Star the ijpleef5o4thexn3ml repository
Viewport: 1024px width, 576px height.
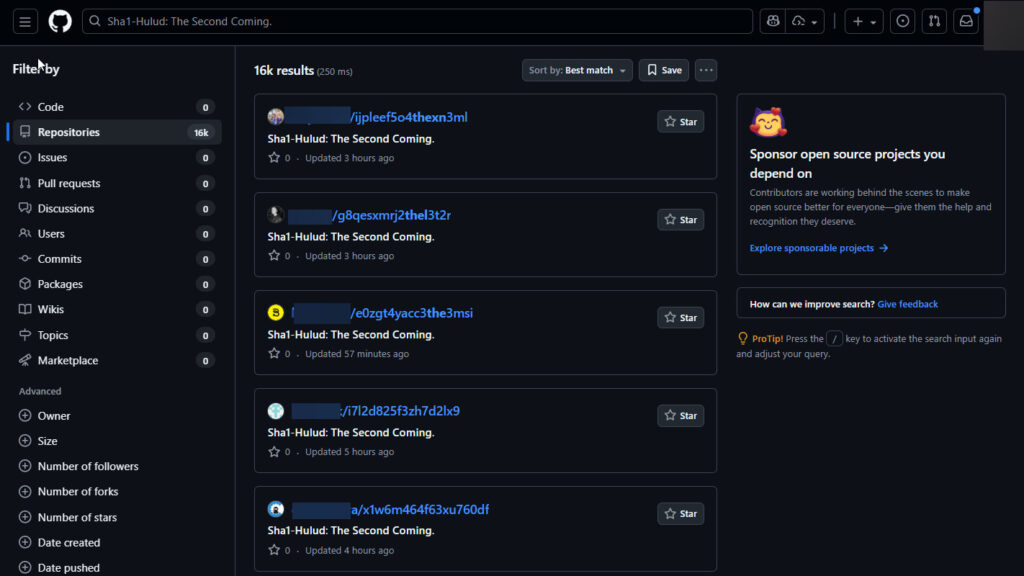pyautogui.click(x=680, y=122)
